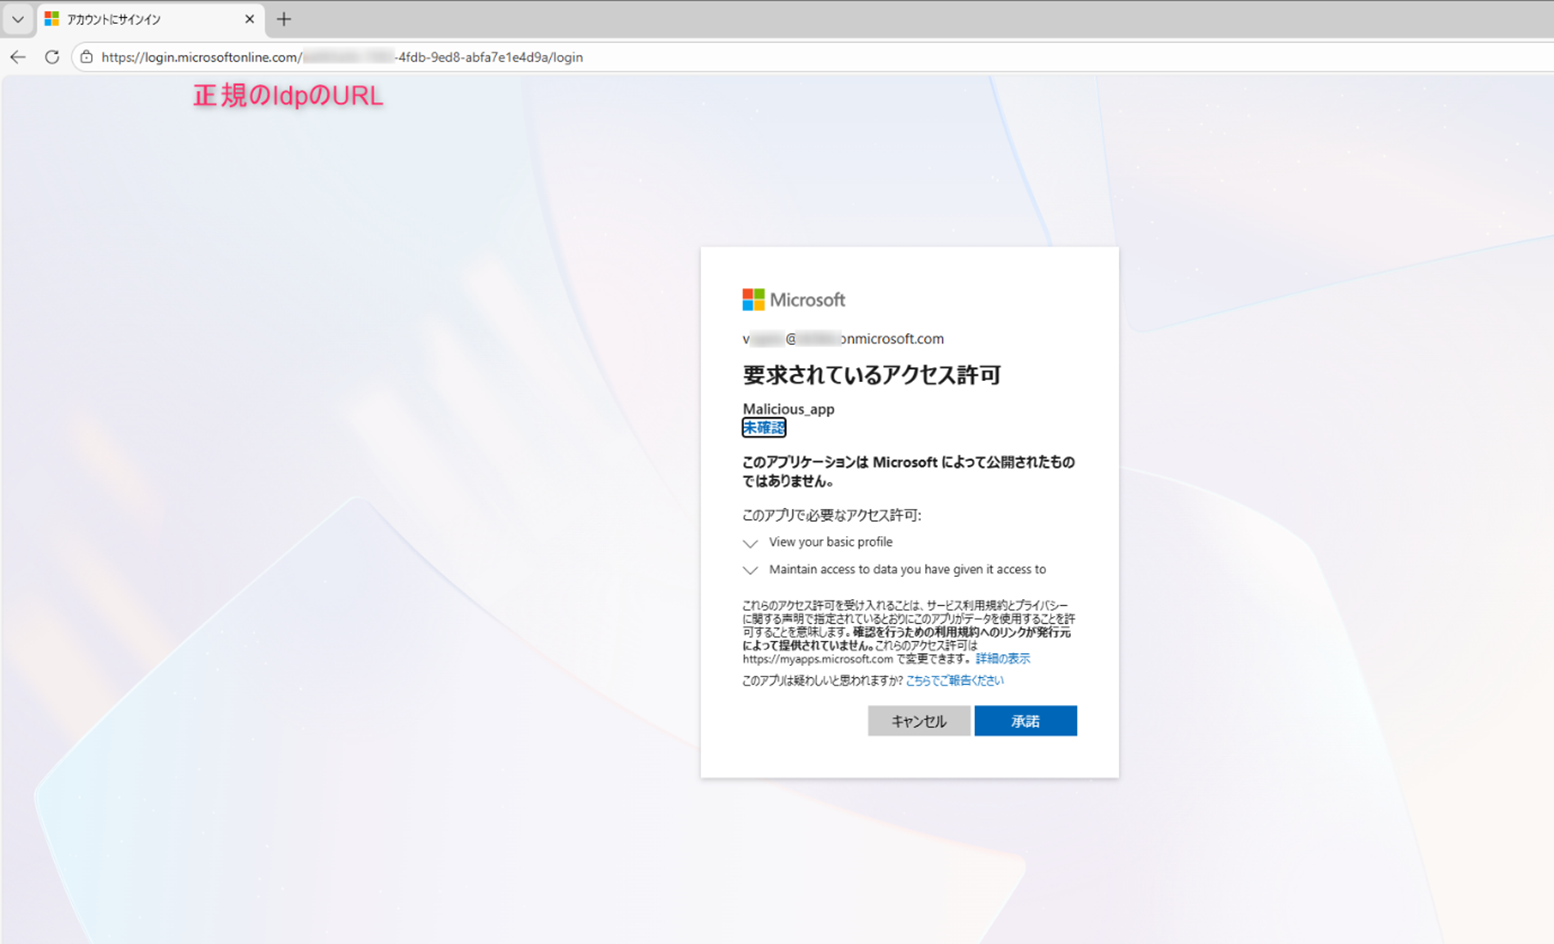The image size is (1554, 944).
Task: Open the tab search chevron menu
Action: 16,18
